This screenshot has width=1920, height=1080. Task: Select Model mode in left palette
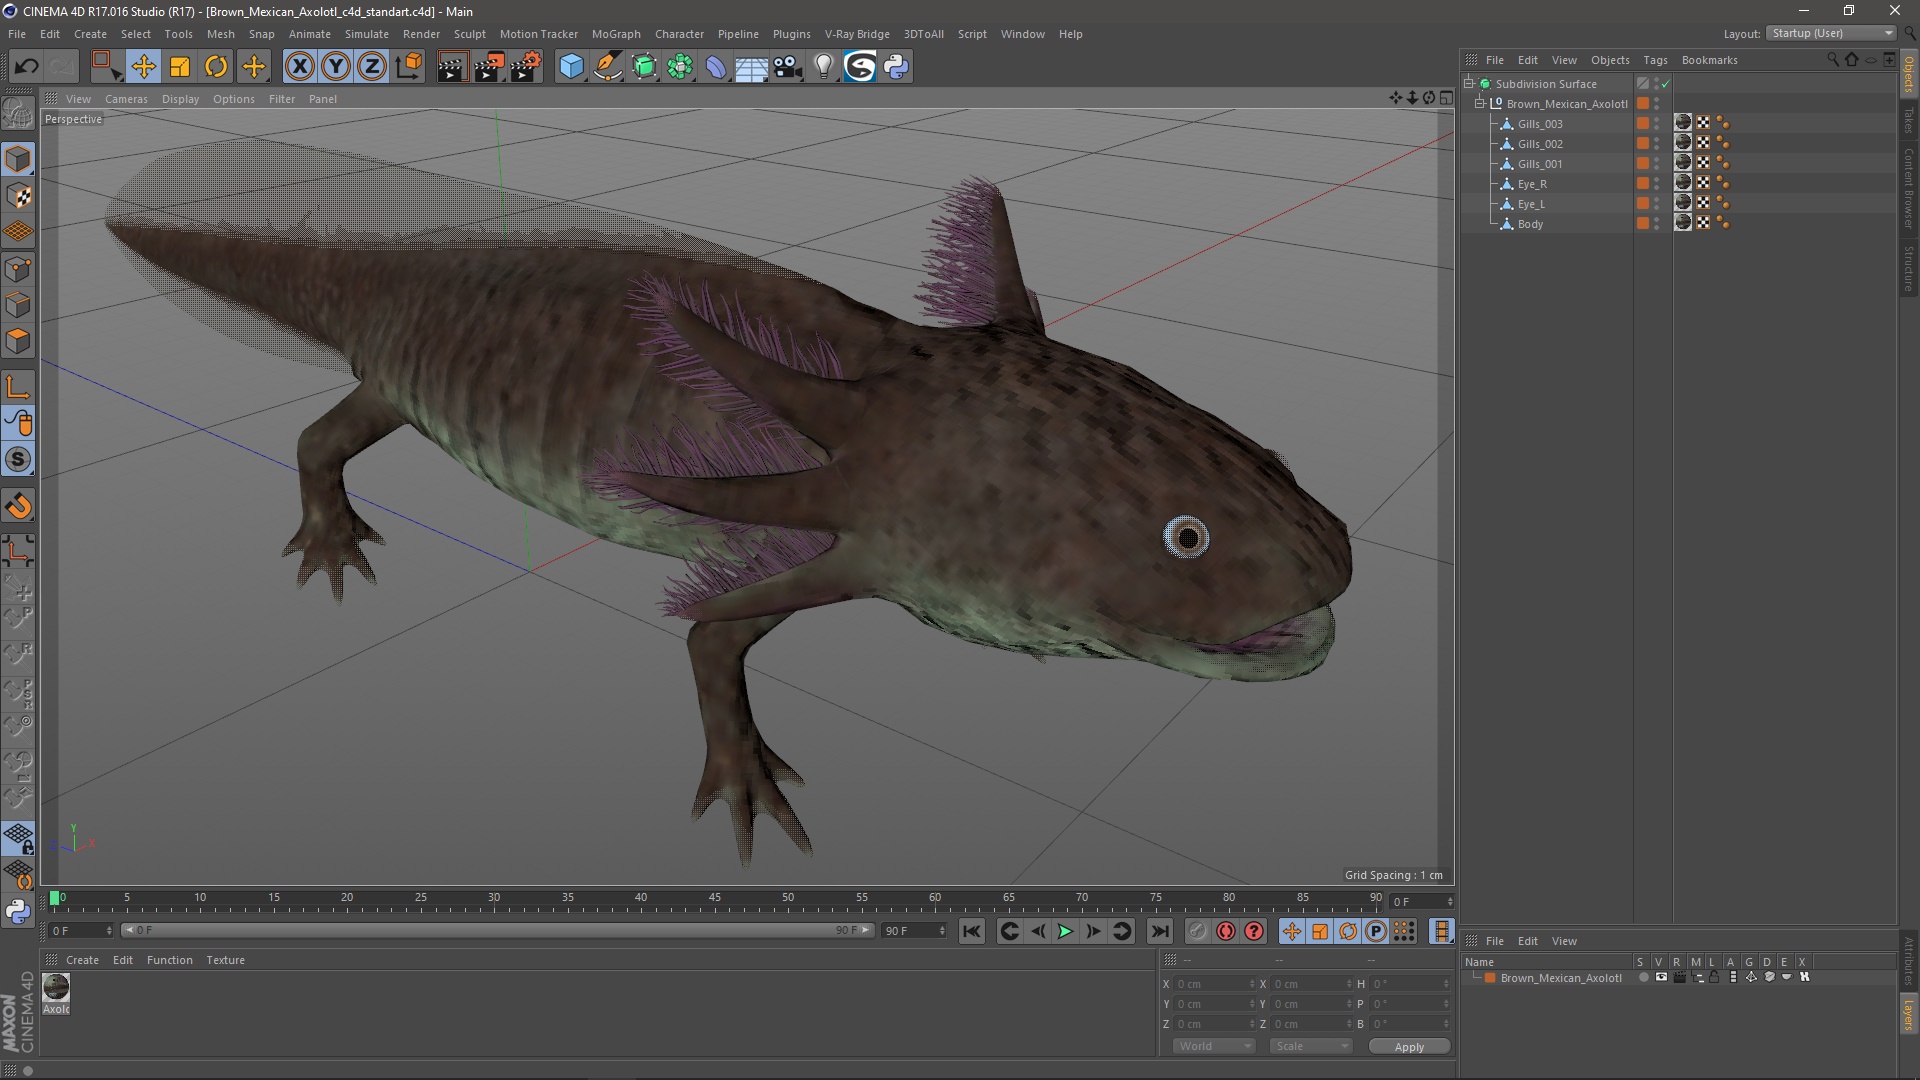point(18,160)
